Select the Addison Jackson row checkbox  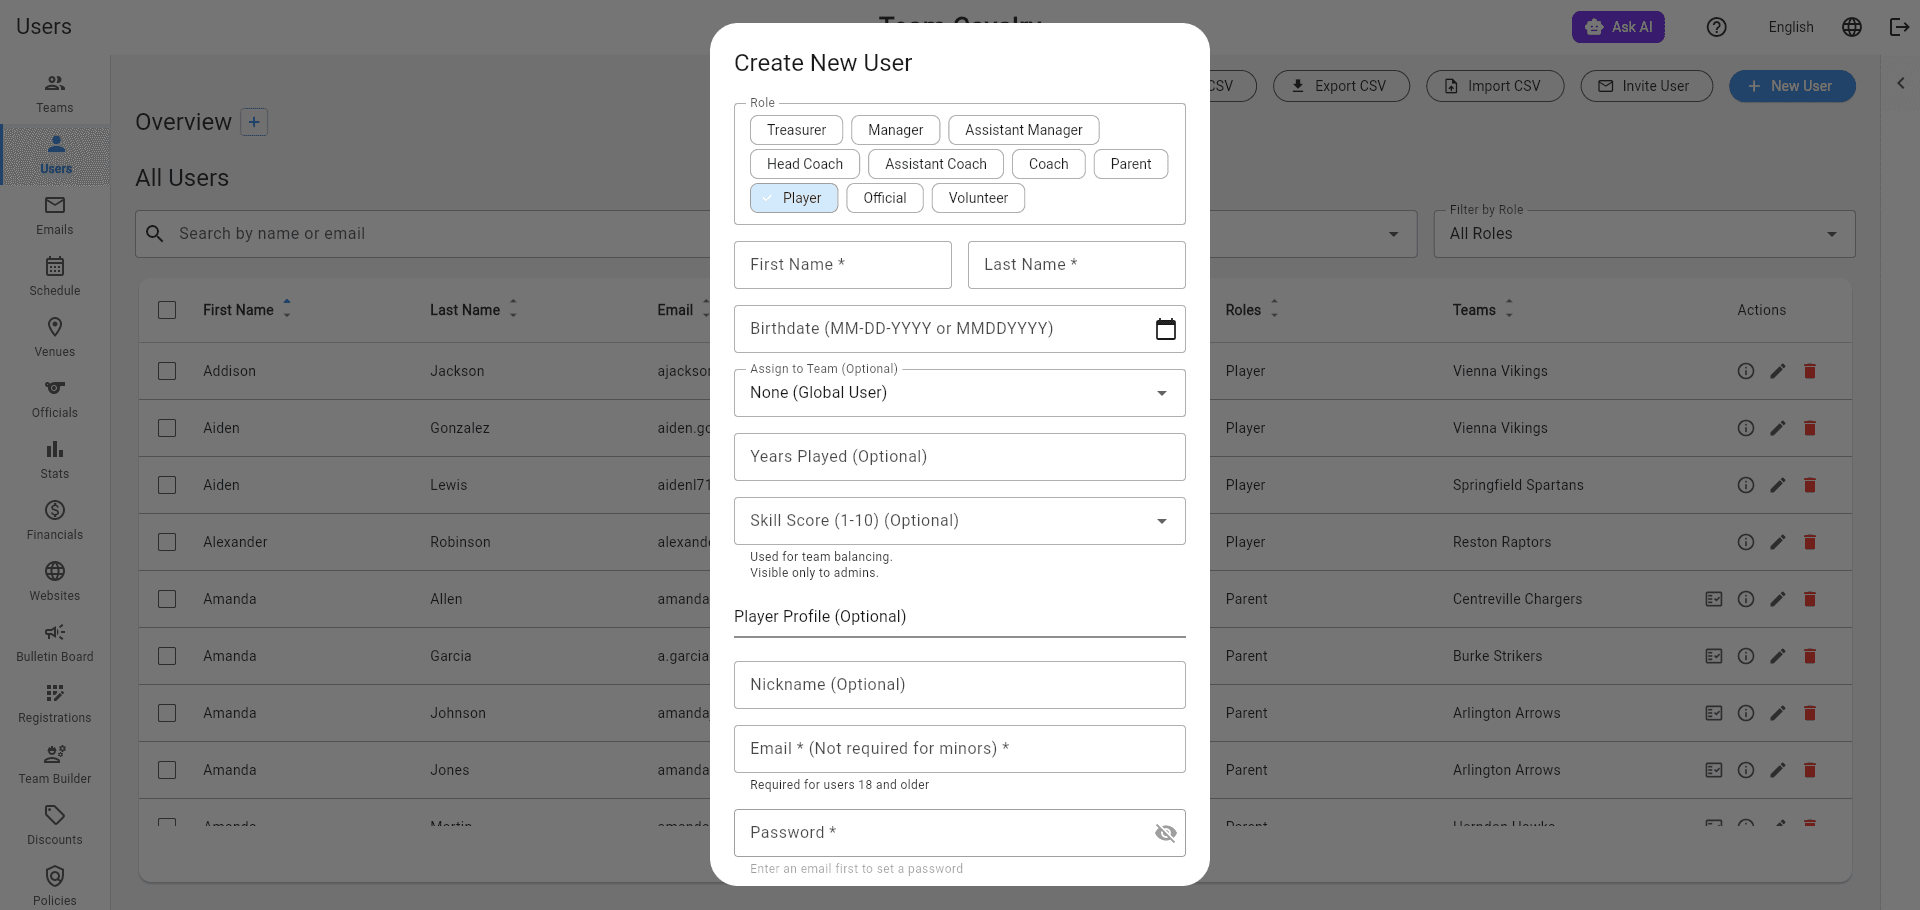click(x=167, y=371)
